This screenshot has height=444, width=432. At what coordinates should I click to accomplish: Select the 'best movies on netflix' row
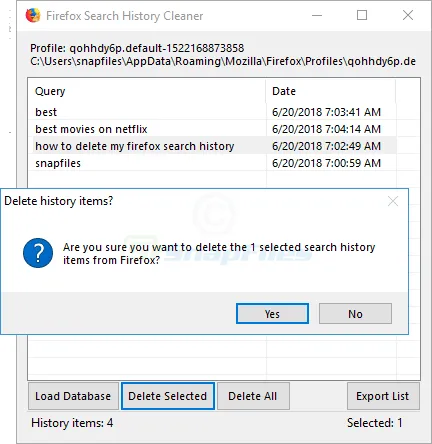pos(214,129)
